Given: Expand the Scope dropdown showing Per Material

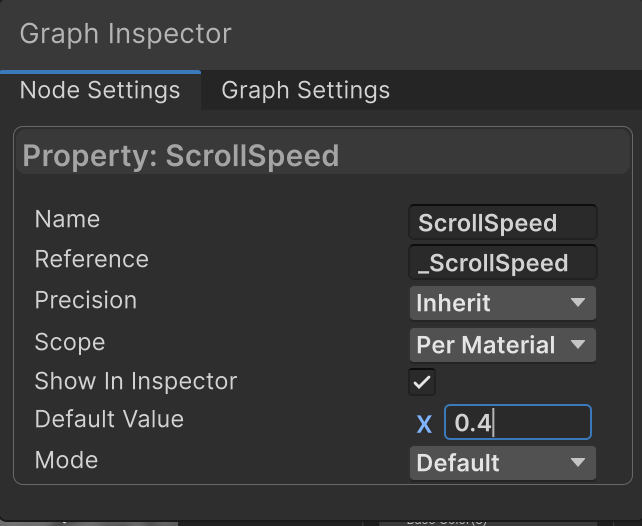Looking at the screenshot, I should click(502, 345).
